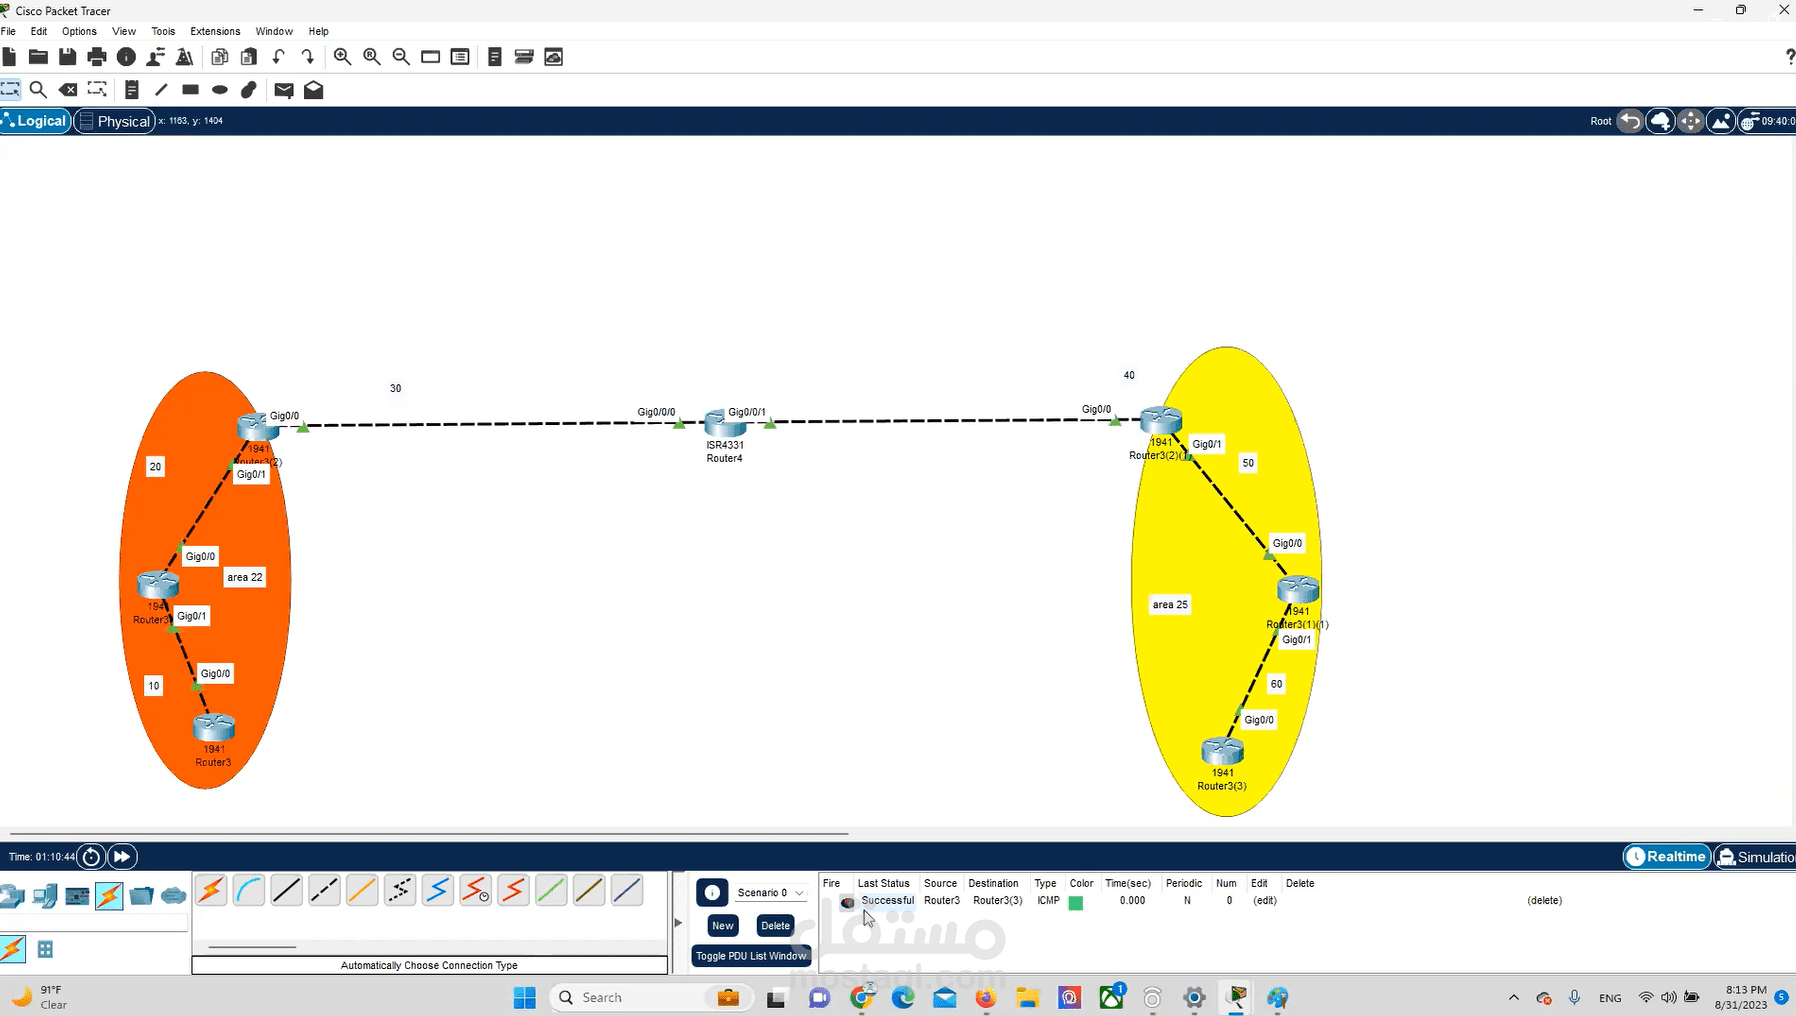Switch to Realtime mode
The width and height of the screenshot is (1796, 1016).
1666,857
